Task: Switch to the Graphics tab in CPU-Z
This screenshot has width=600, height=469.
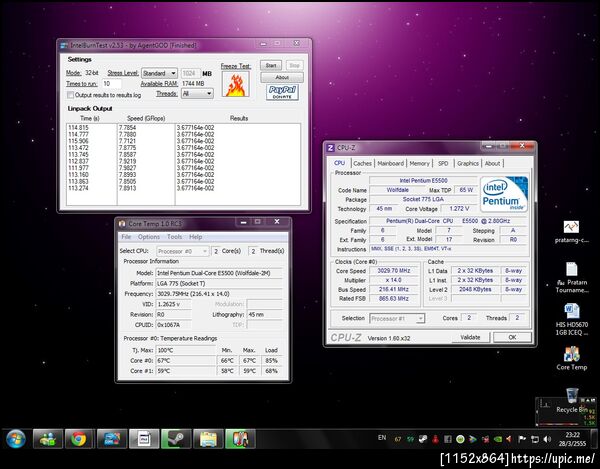Action: 467,163
